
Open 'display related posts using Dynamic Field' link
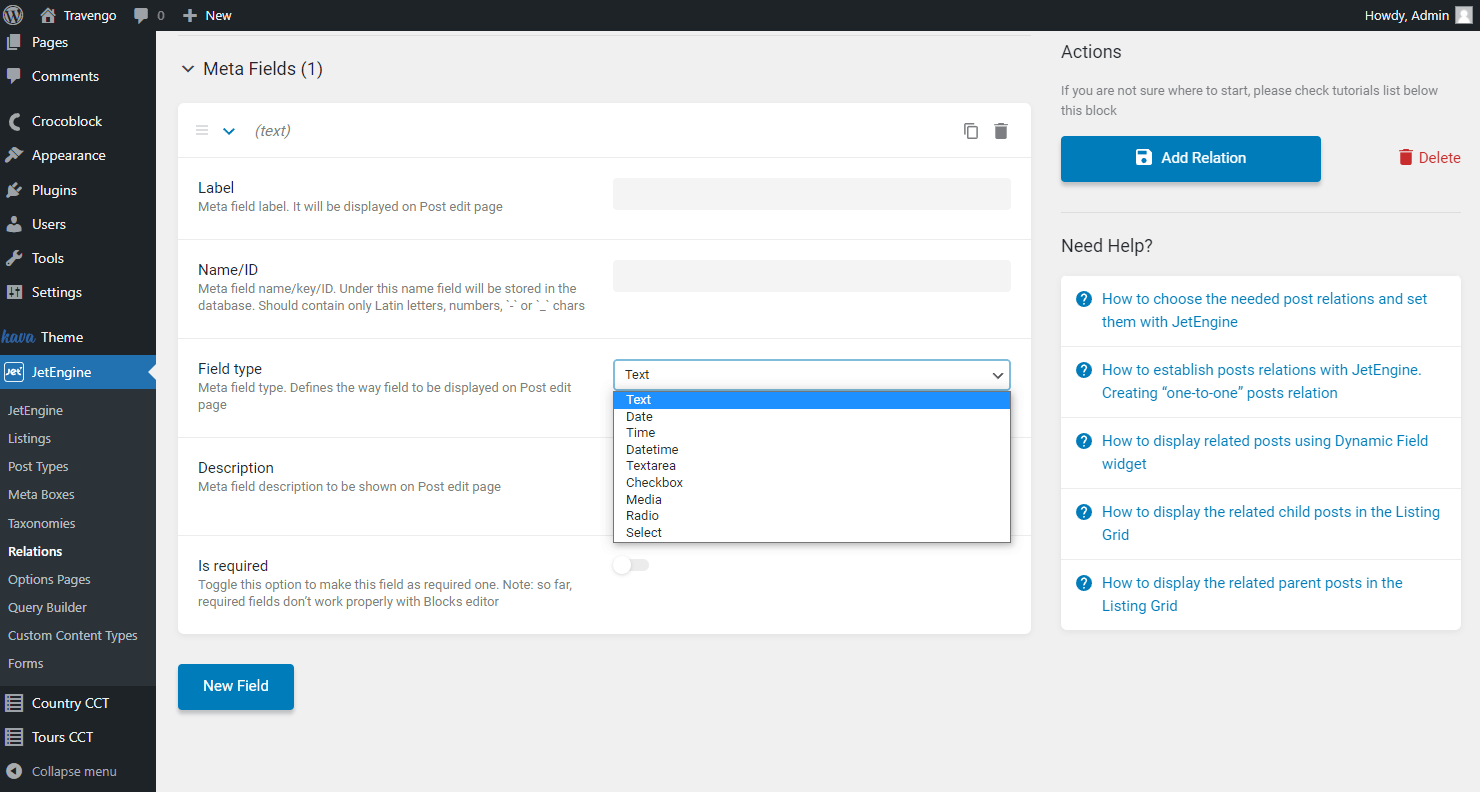point(1265,452)
